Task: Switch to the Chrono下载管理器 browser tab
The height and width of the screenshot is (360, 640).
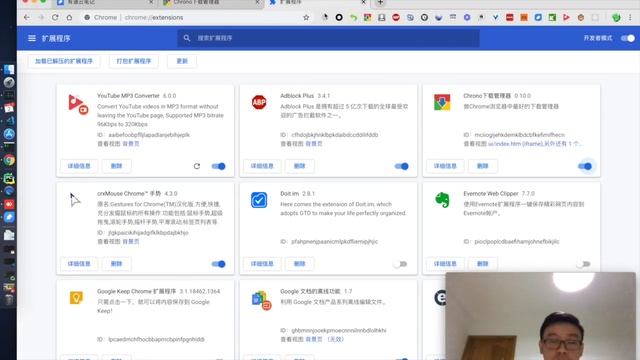Action: 210,3
